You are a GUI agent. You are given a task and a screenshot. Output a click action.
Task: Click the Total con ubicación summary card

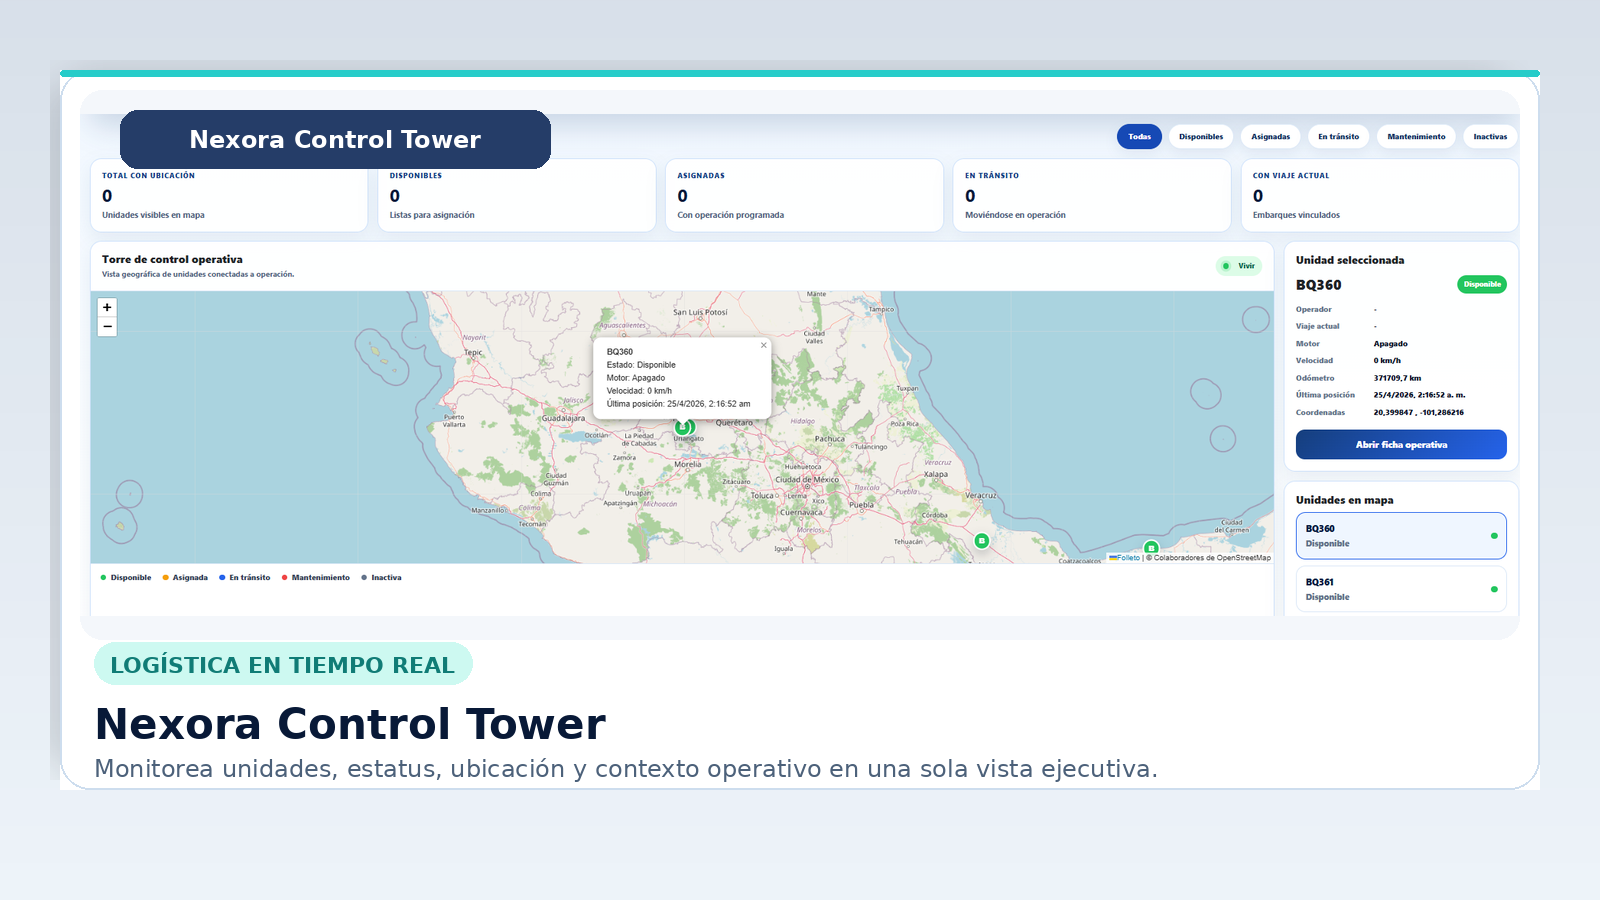(x=229, y=195)
